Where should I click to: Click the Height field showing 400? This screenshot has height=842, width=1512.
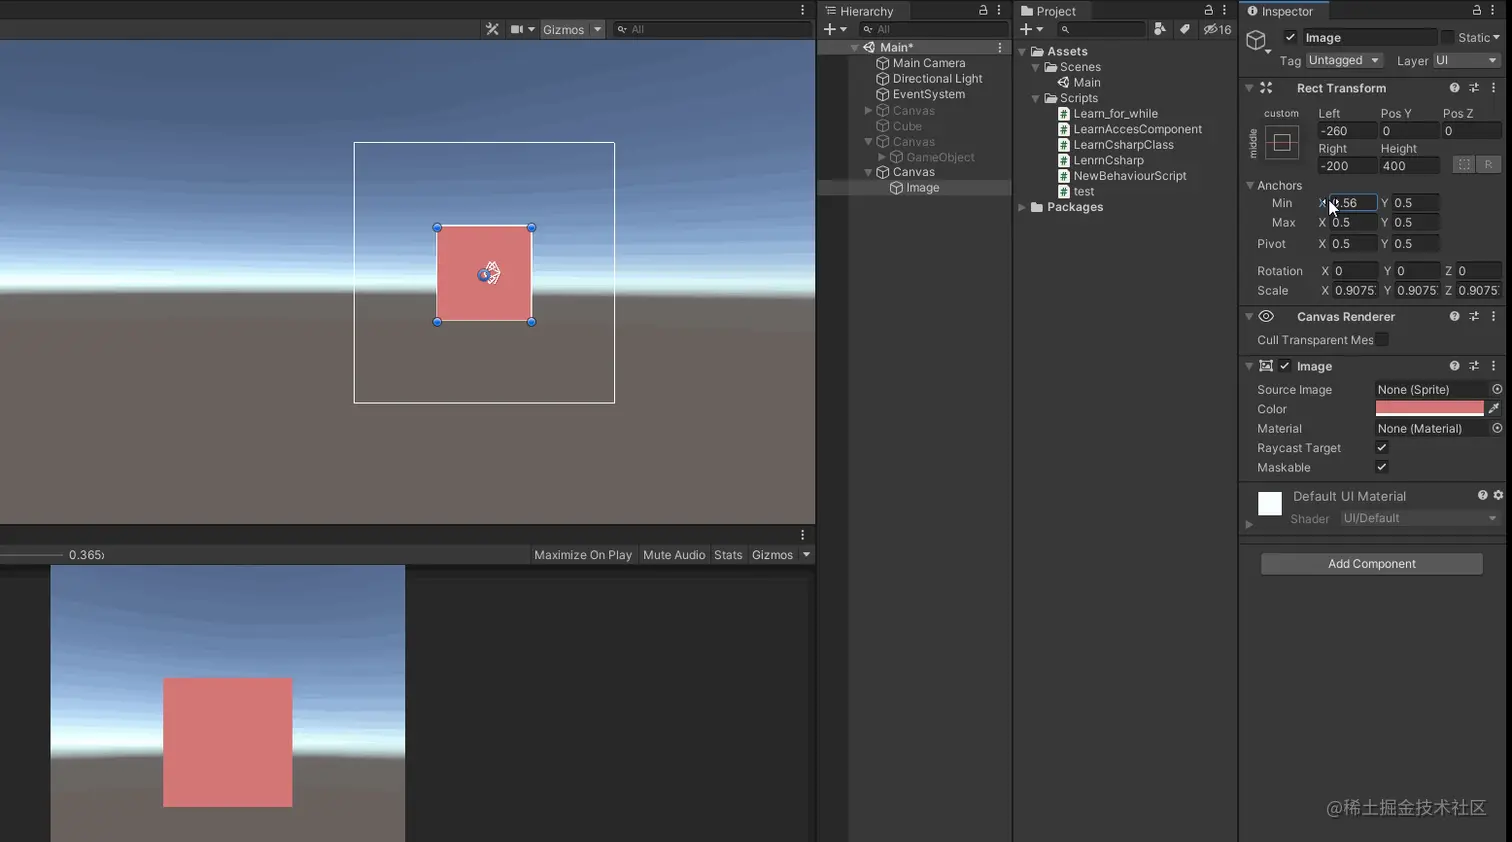coord(1410,166)
